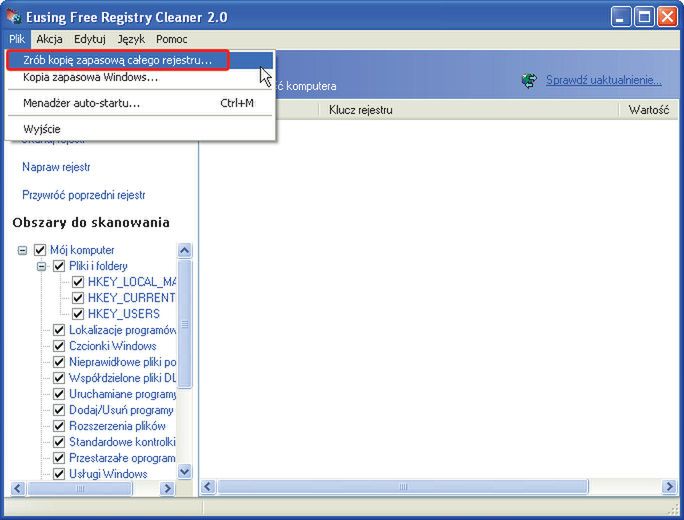Click Napraw rejestr link
The width and height of the screenshot is (684, 520).
pyautogui.click(x=56, y=167)
